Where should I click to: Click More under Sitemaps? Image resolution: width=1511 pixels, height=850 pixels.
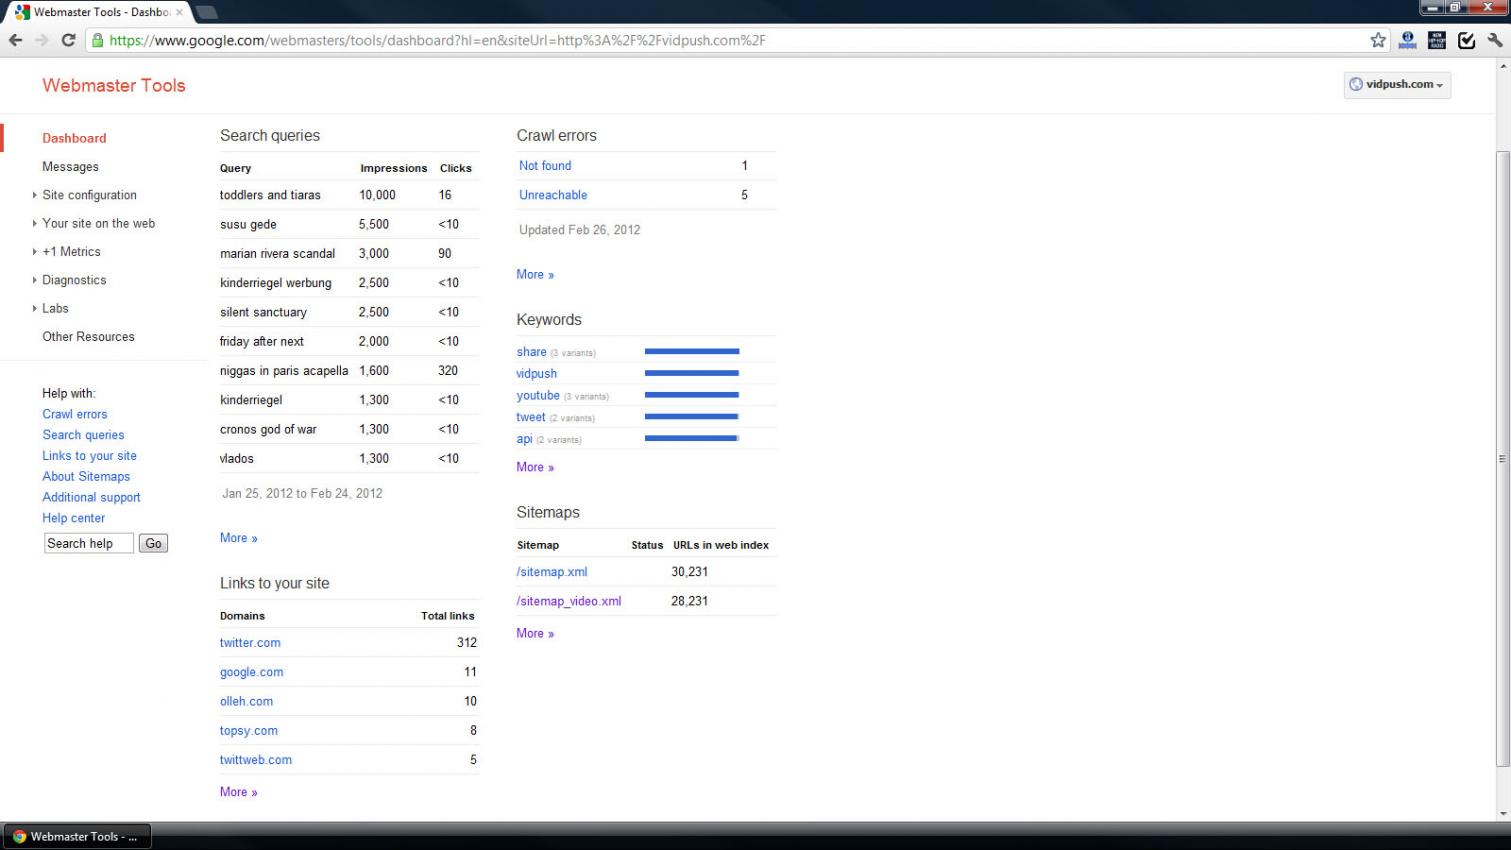pos(535,633)
